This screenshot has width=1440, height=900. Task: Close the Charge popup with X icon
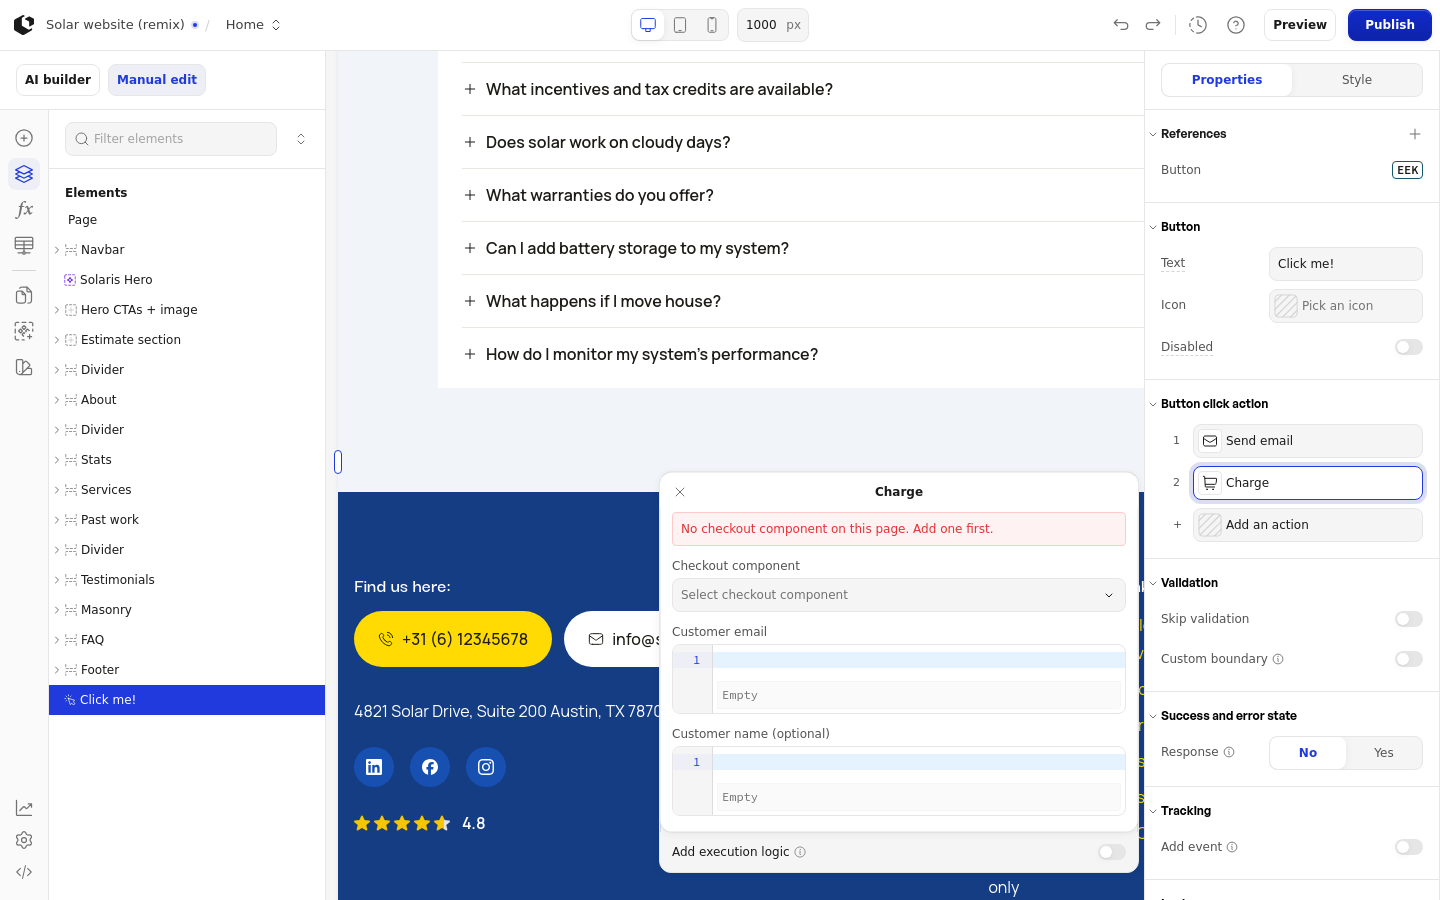[680, 492]
